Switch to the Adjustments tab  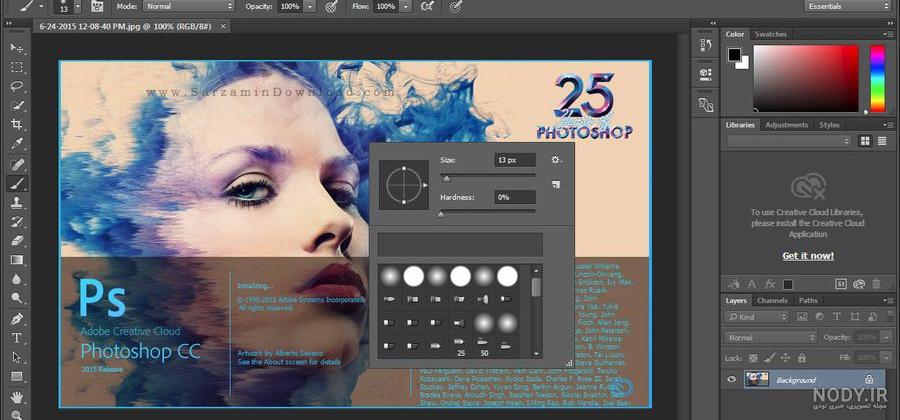point(786,125)
